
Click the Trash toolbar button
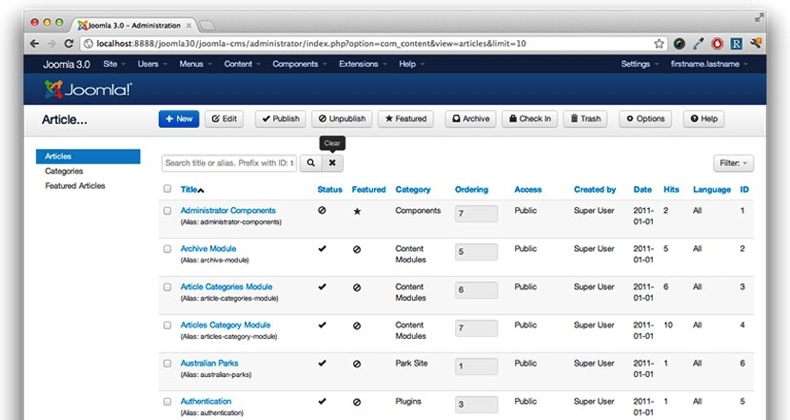(x=585, y=119)
